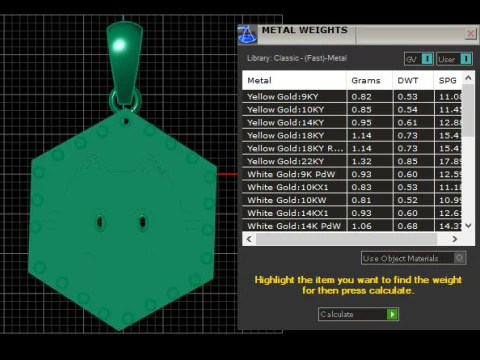Viewport: 480px width, 360px height.
Task: Click the pendant bail in viewport
Action: tap(125, 62)
